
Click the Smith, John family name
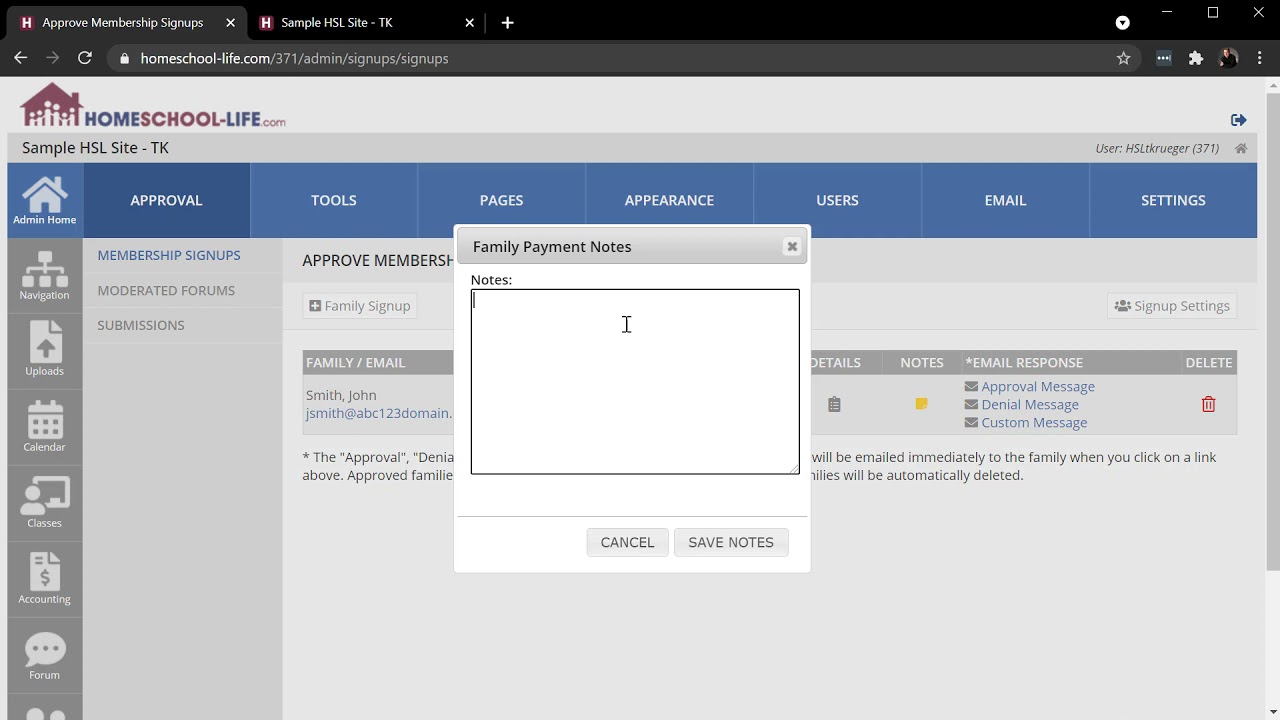point(341,395)
